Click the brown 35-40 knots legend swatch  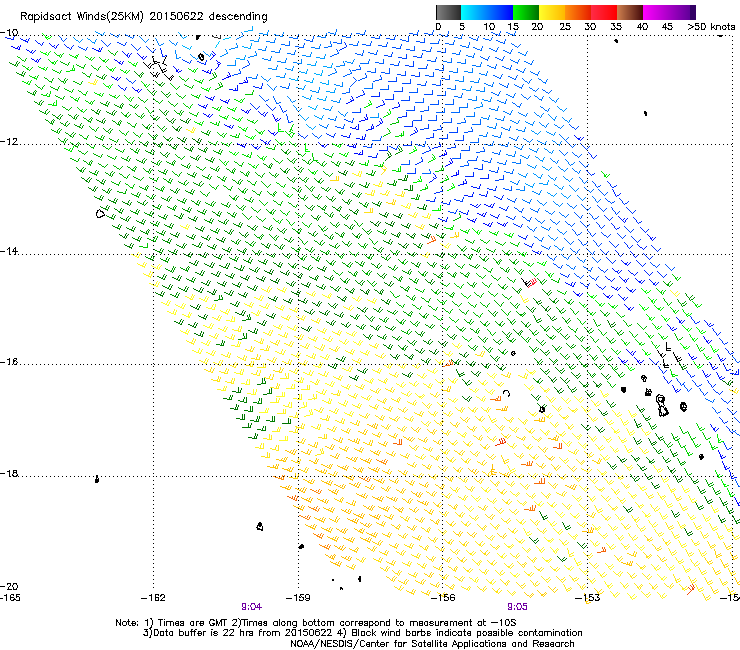tap(630, 12)
